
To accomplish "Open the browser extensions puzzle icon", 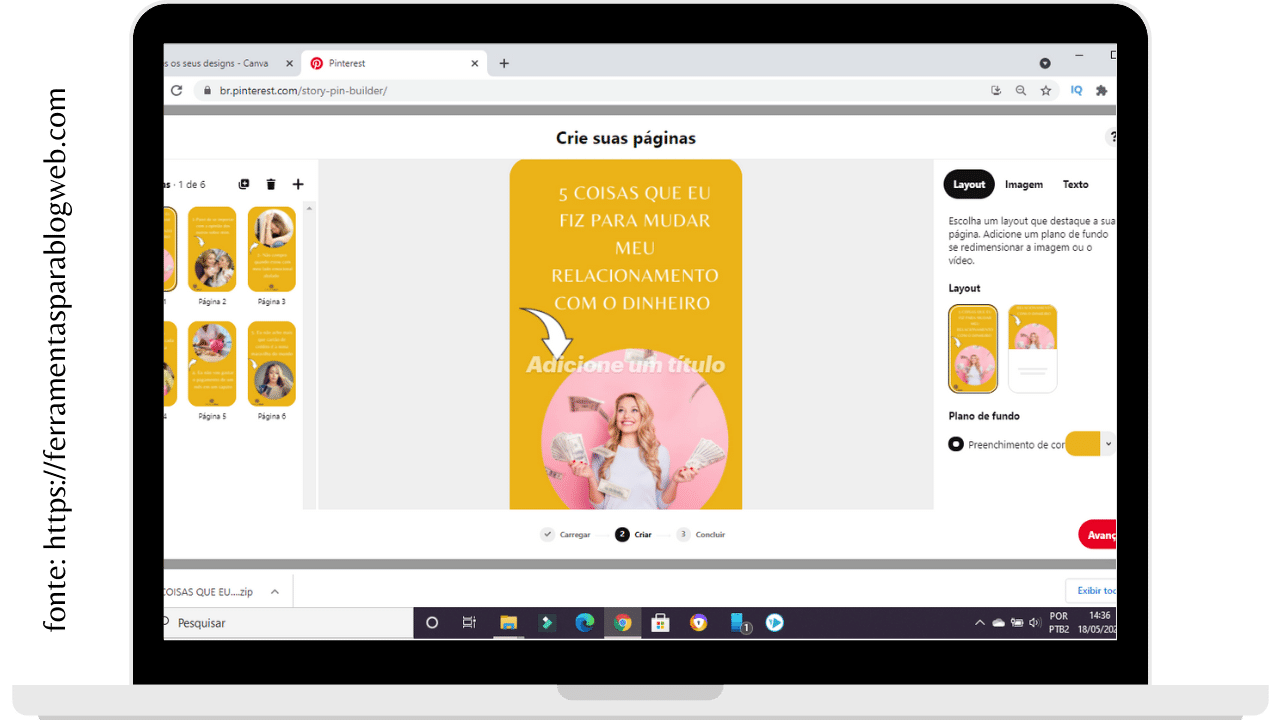I will pyautogui.click(x=1102, y=90).
